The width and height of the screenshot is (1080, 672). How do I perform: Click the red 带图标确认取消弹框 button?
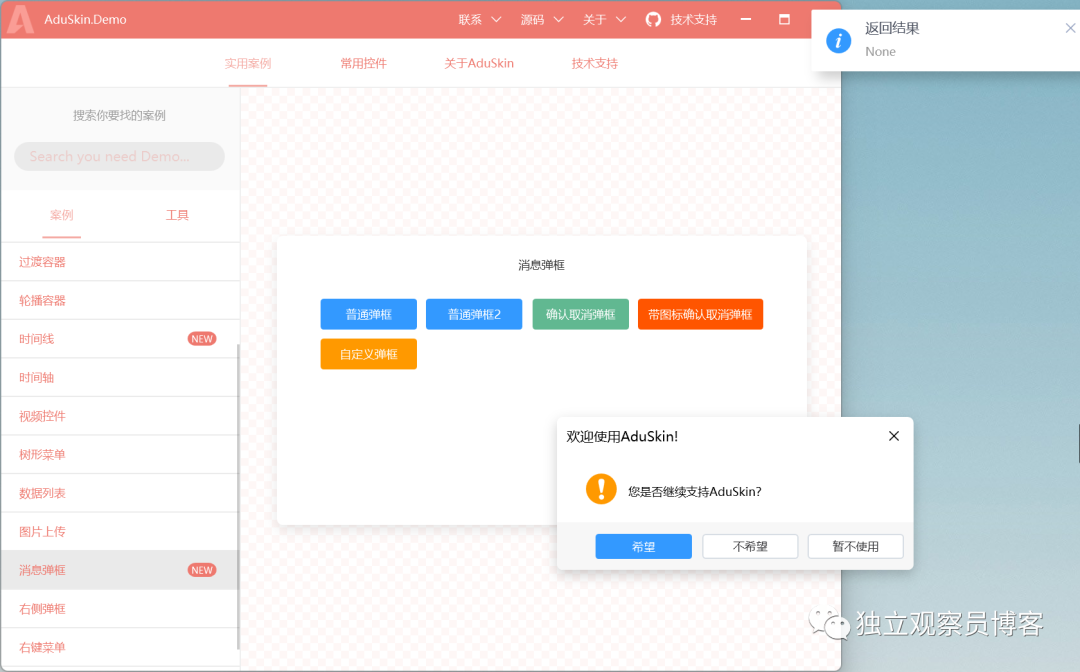(x=700, y=314)
